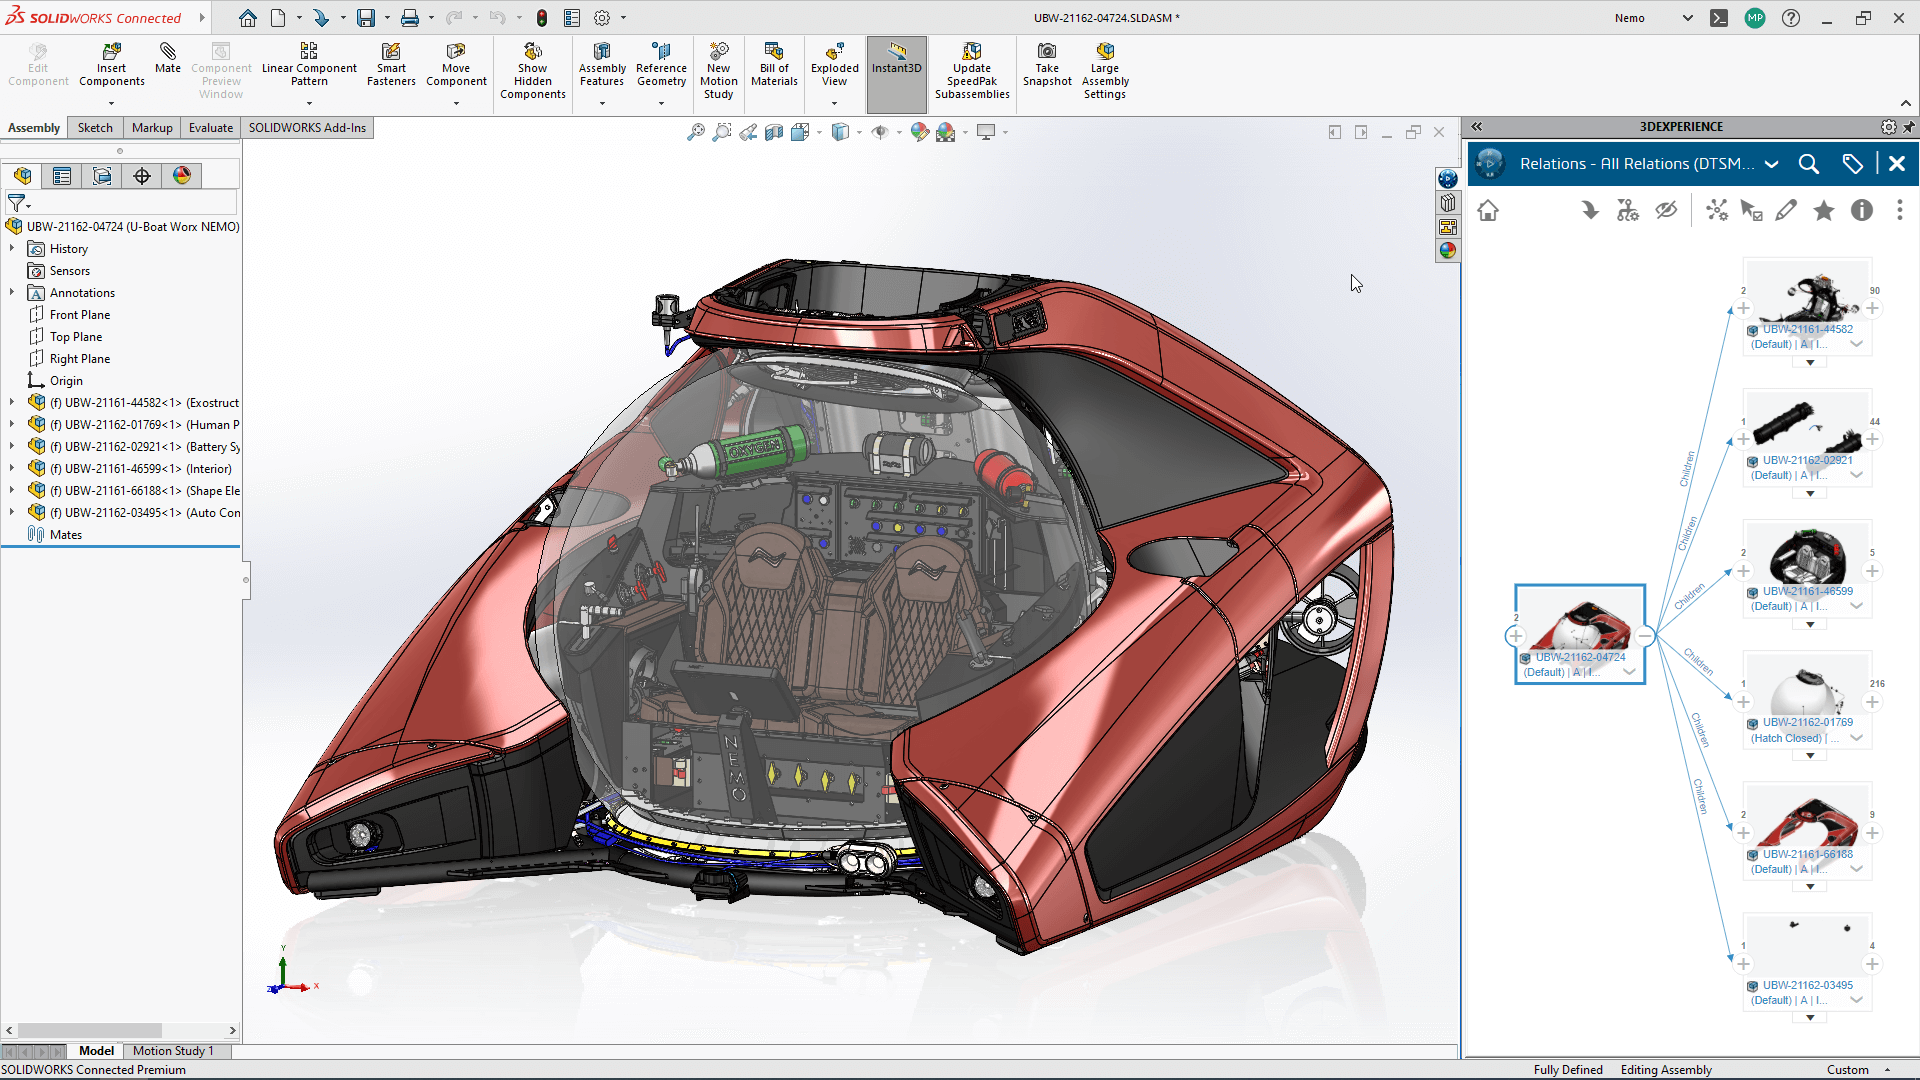Switch to the Evaluate tab
This screenshot has width=1920, height=1080.
[211, 128]
